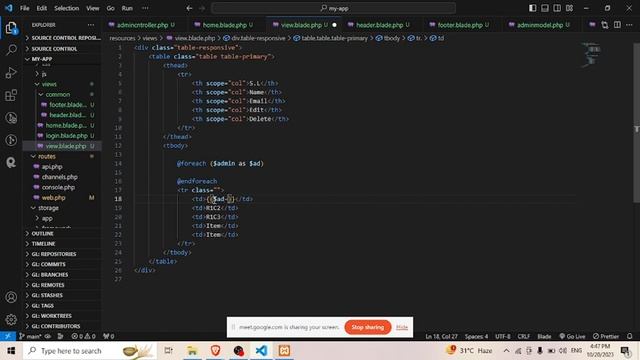
Task: Open the Run menu
Action: [127, 8]
